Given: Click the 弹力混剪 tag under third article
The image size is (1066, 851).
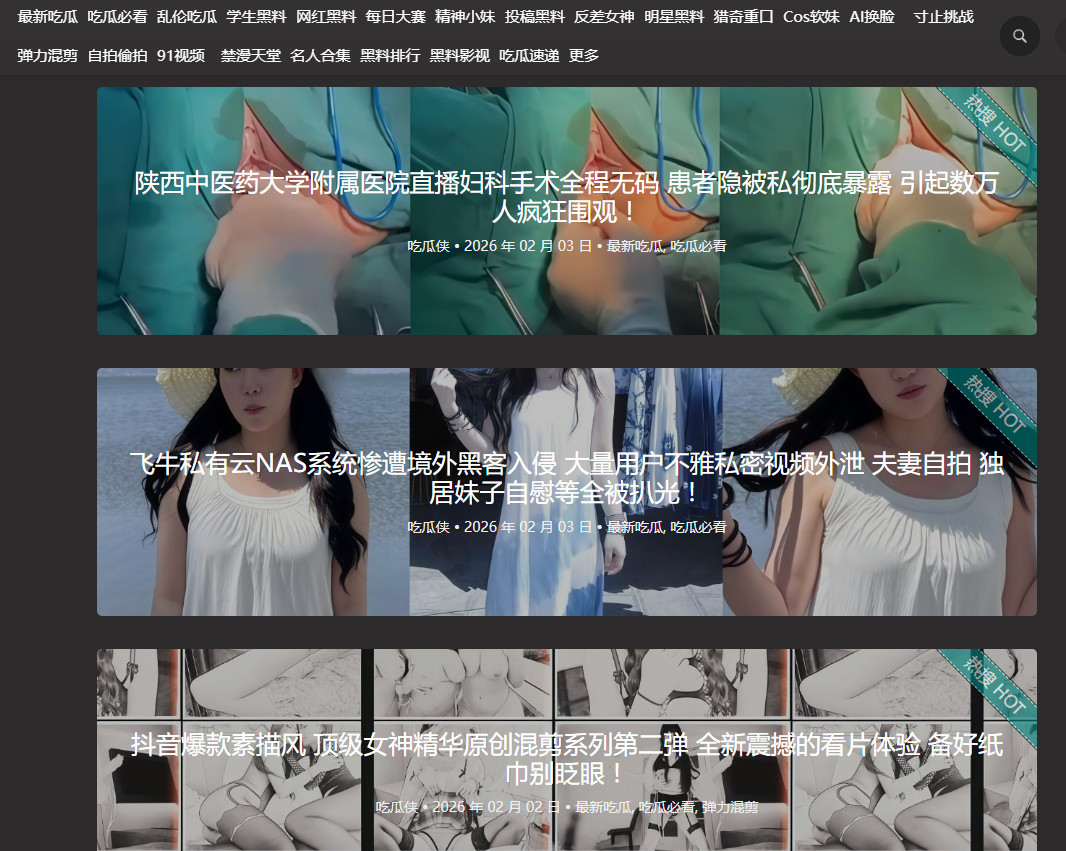Looking at the screenshot, I should [x=729, y=807].
